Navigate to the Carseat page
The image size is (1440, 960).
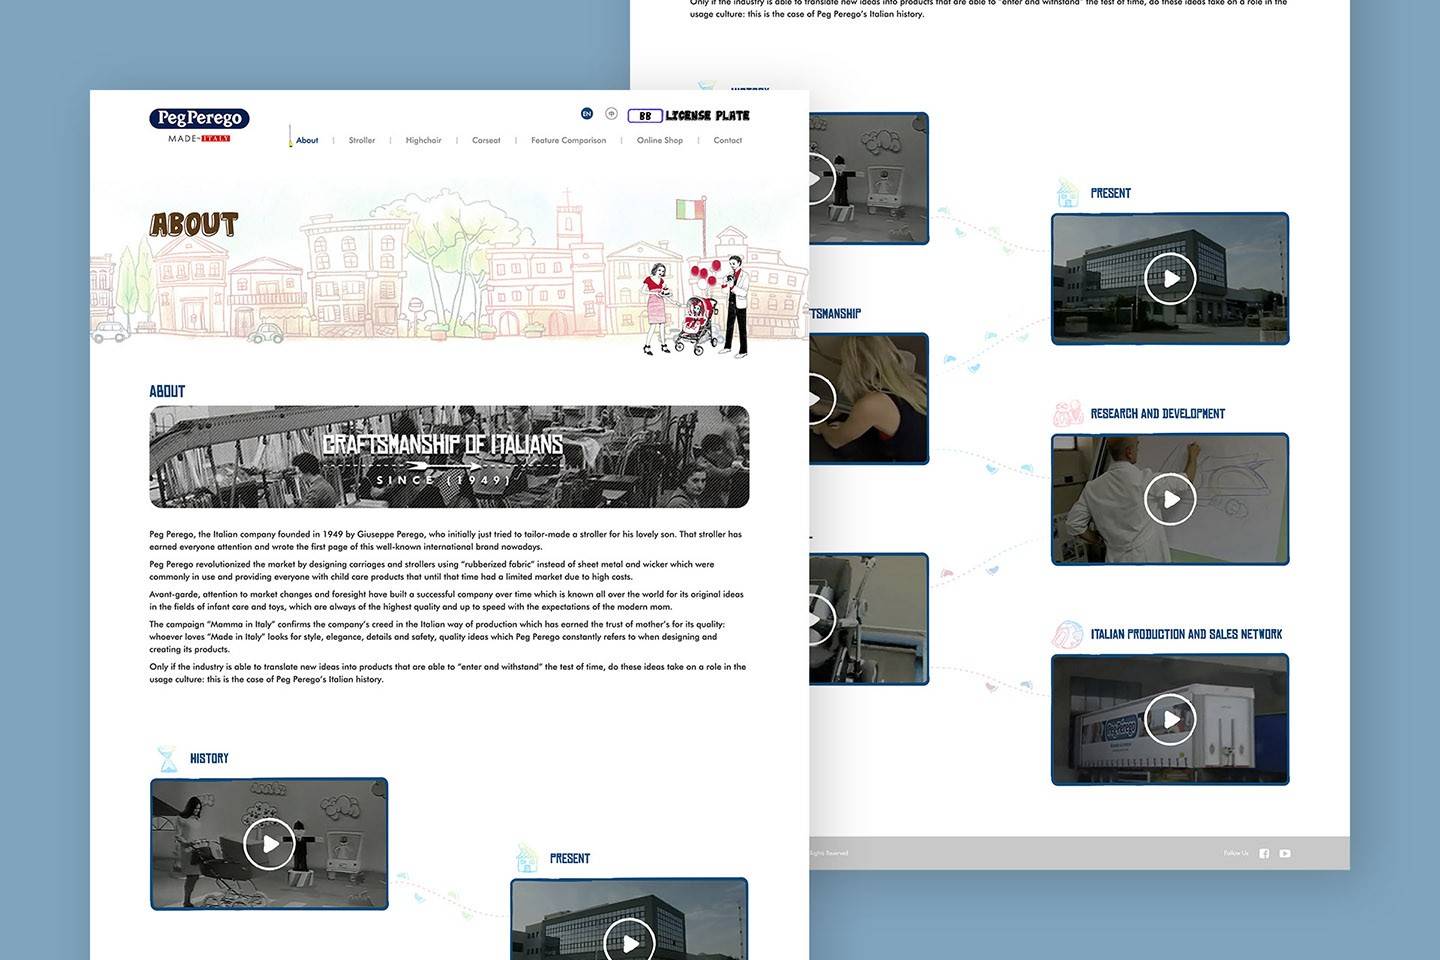pyautogui.click(x=486, y=140)
